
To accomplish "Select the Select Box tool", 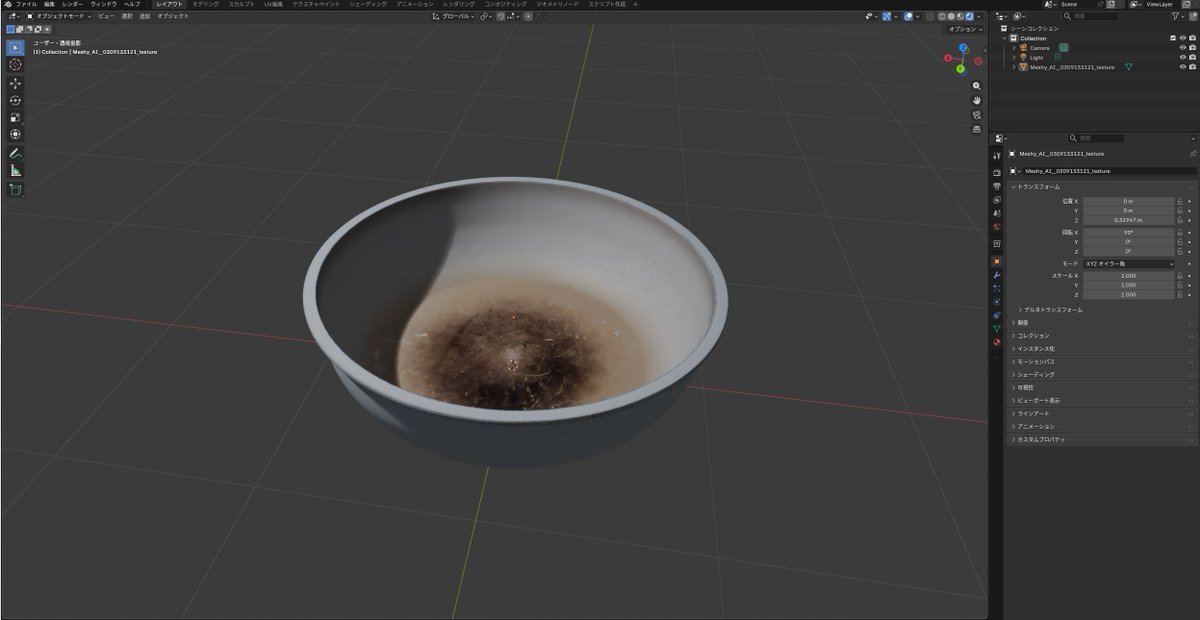I will tap(15, 48).
